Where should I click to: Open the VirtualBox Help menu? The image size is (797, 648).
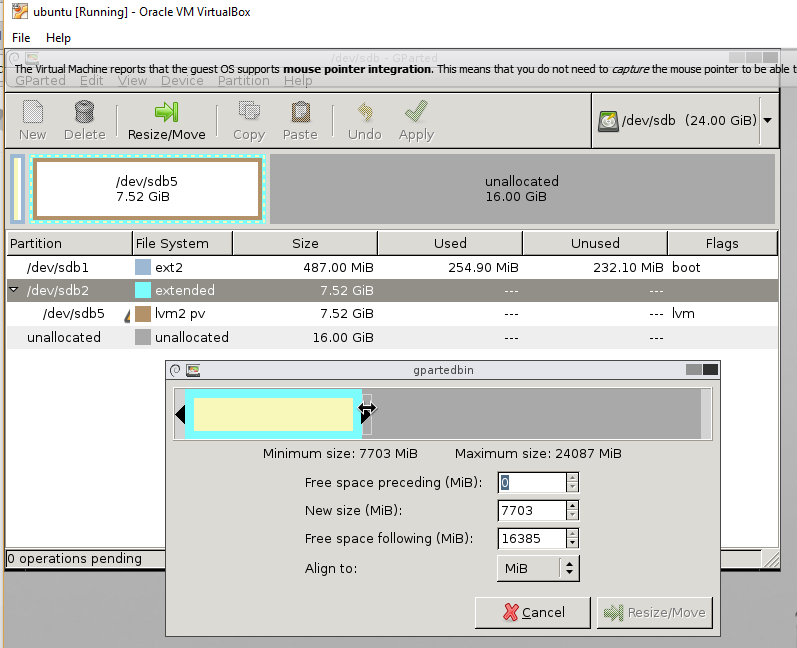(58, 38)
